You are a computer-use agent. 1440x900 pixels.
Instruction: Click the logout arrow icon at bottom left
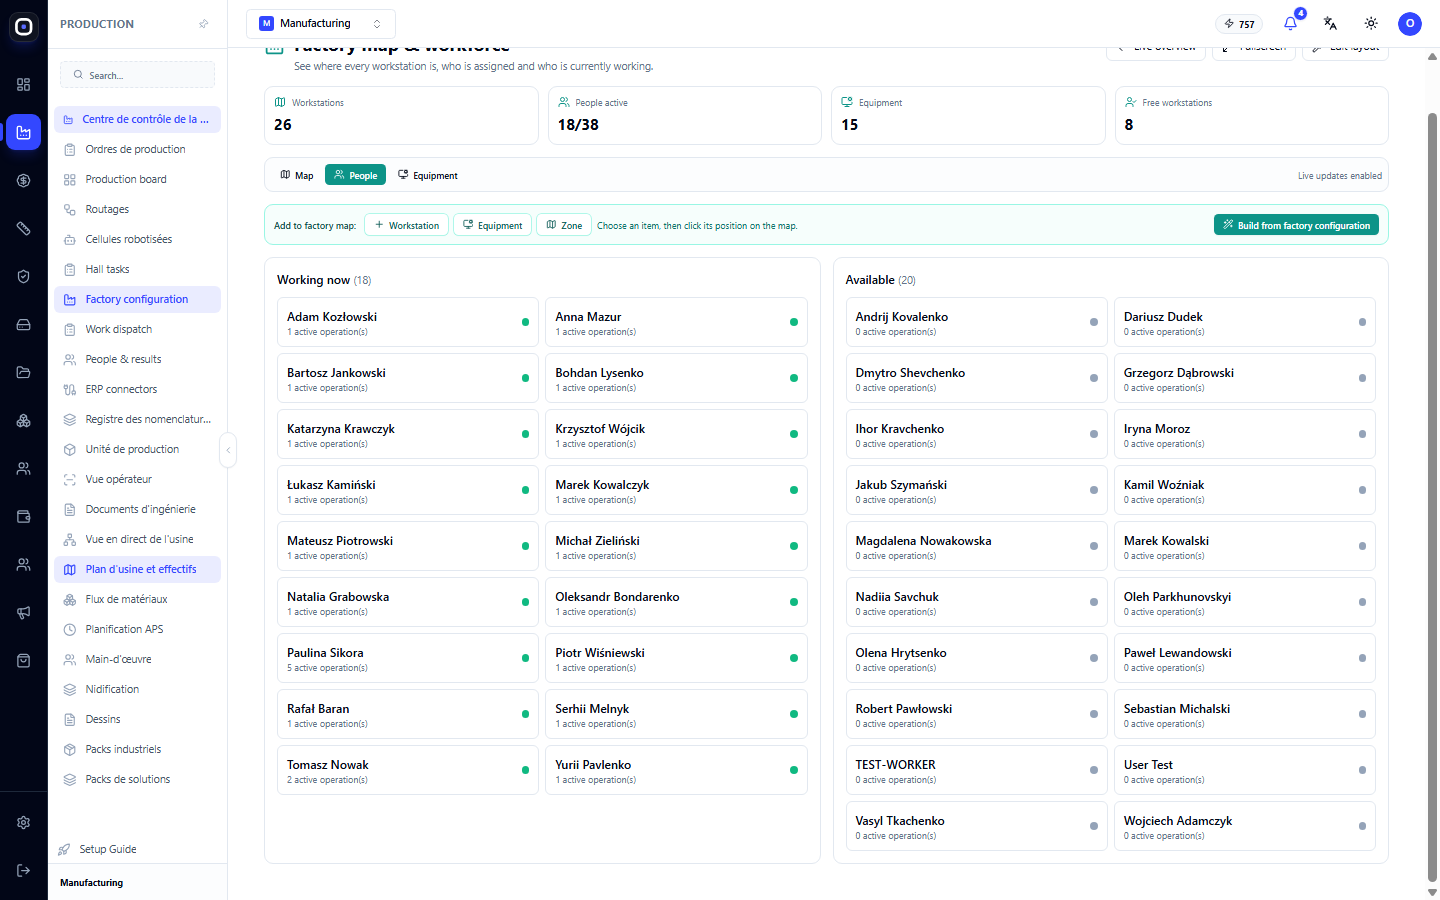coord(24,871)
